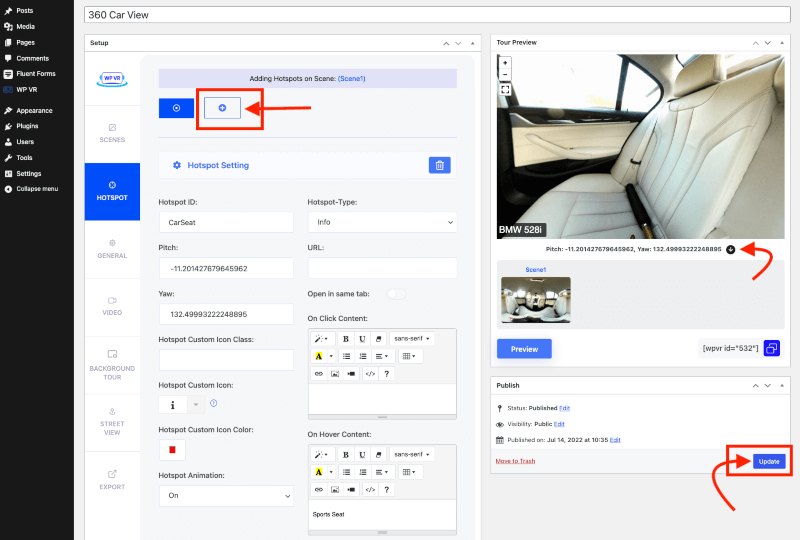
Task: Collapse the Publish panel toggle arrow
Action: [x=782, y=385]
